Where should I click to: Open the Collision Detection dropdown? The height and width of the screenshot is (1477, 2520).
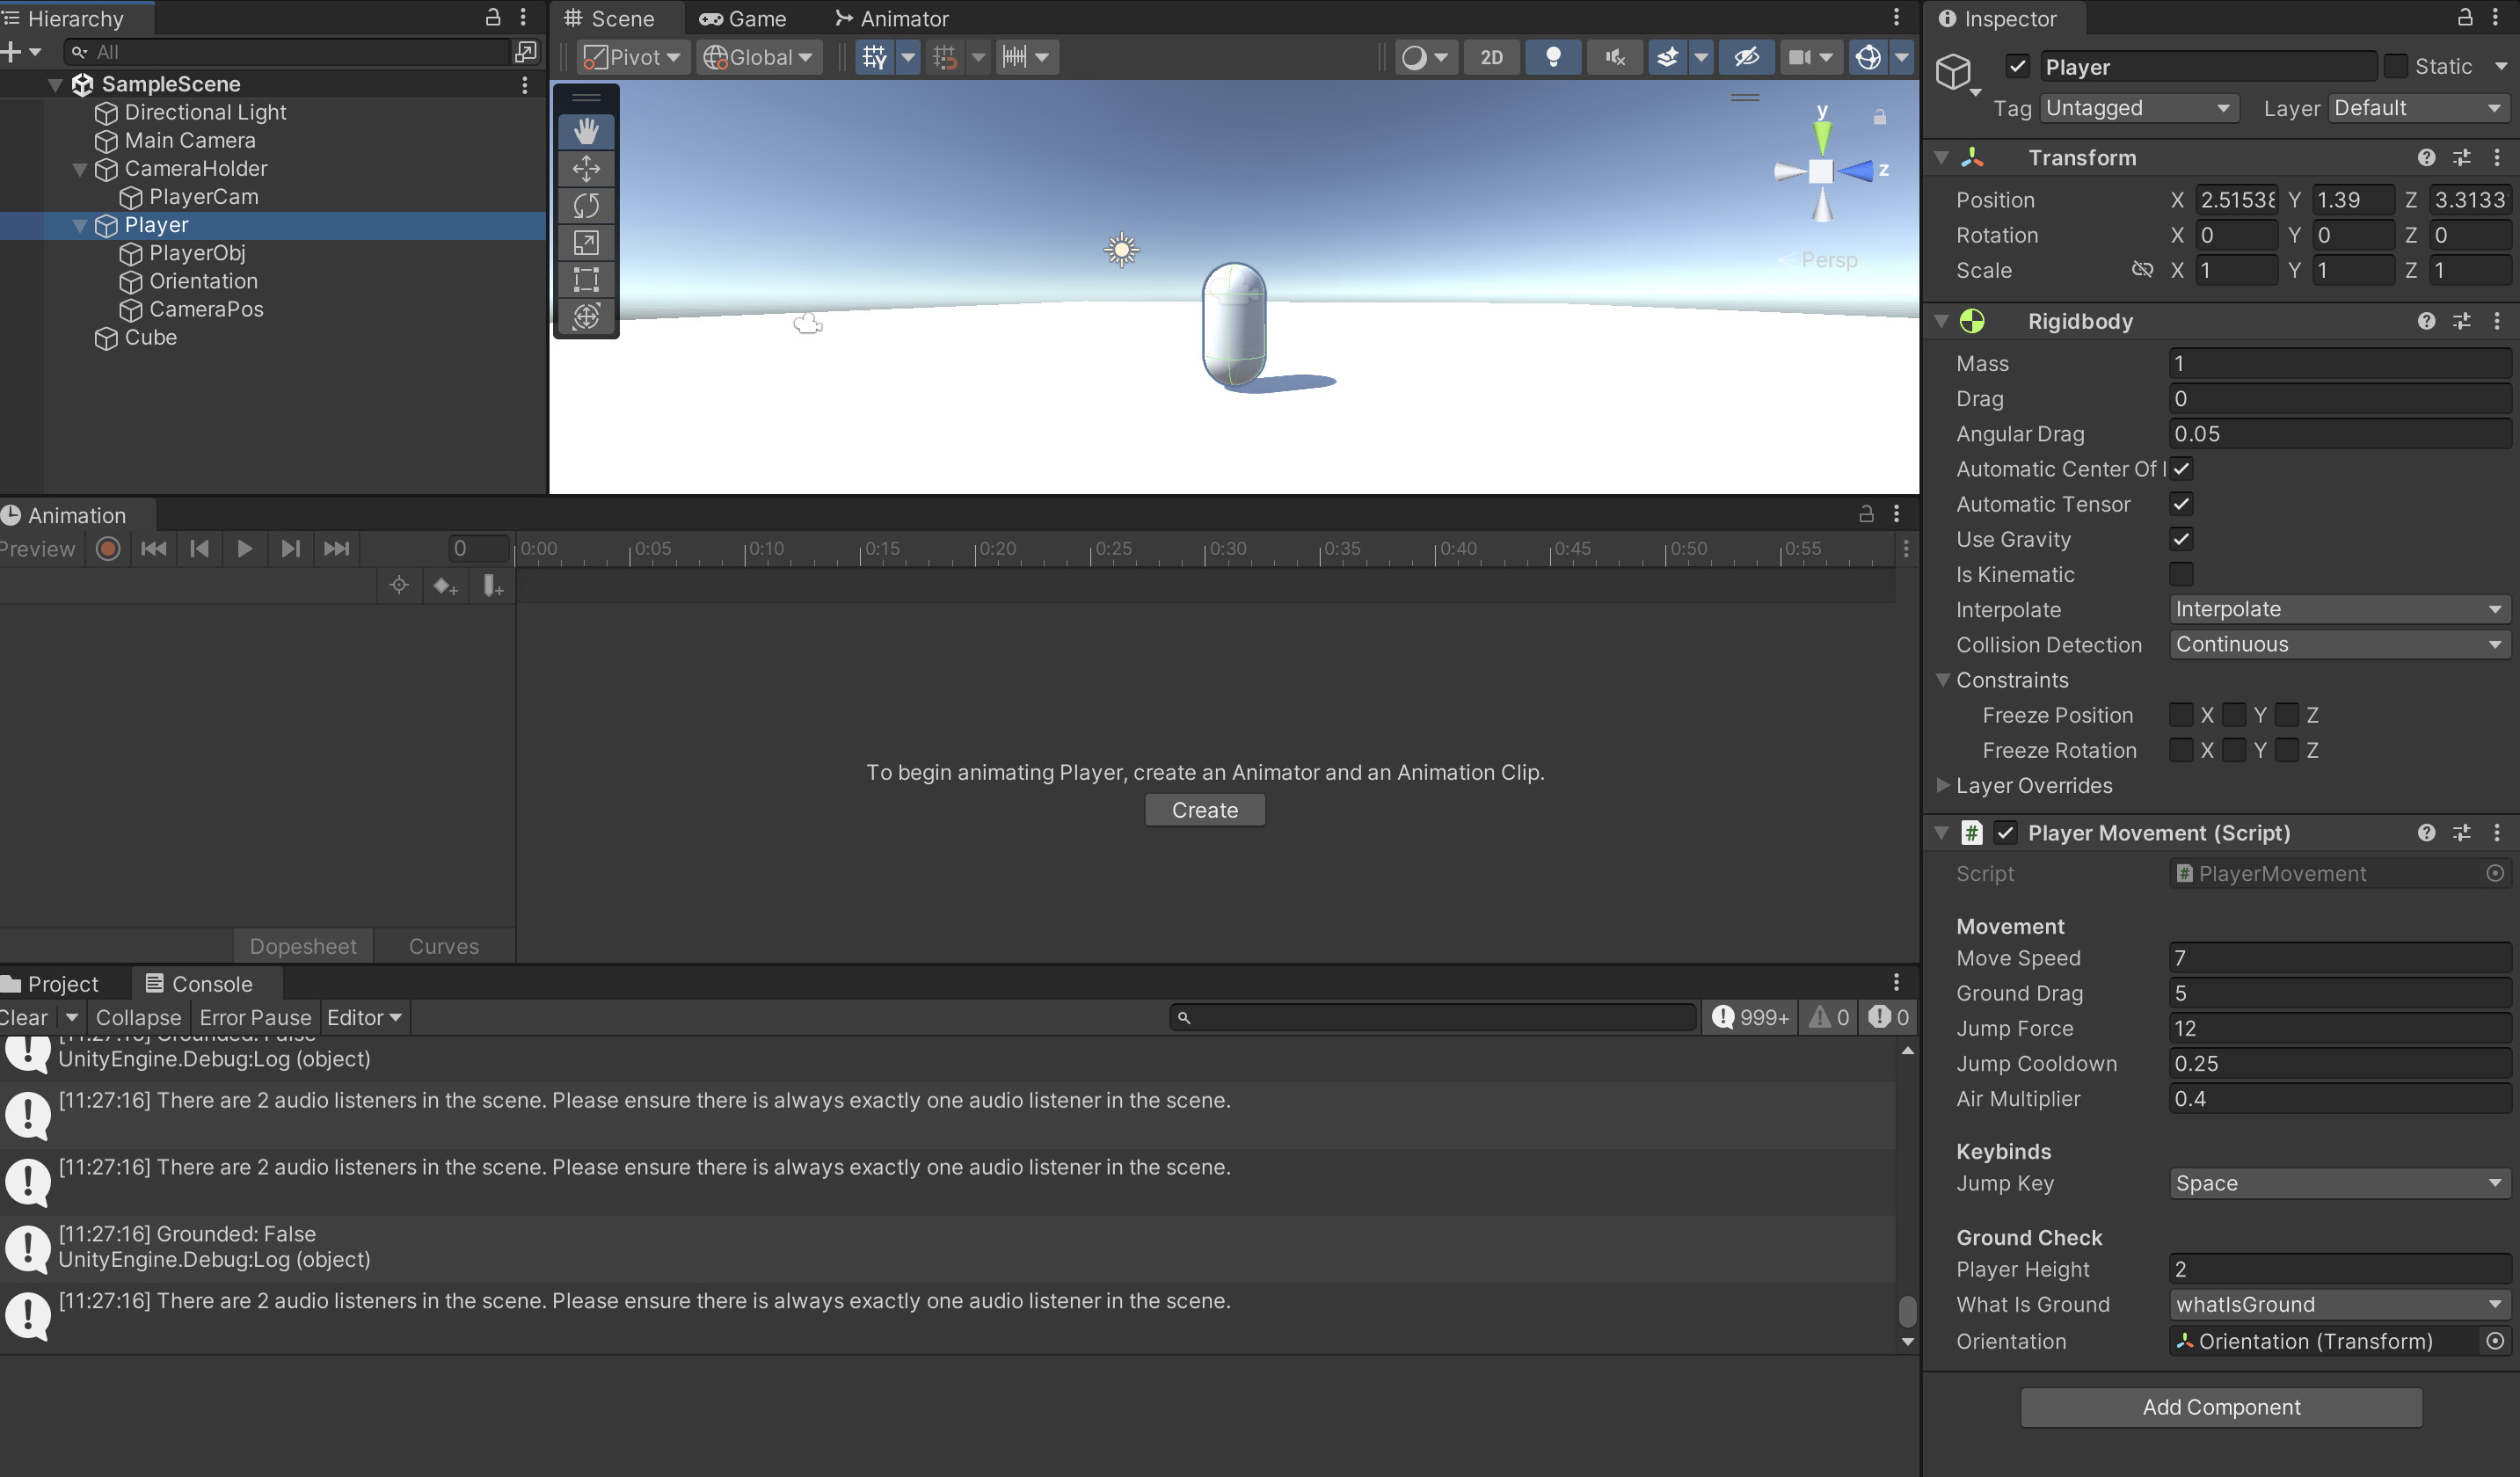coord(2339,644)
